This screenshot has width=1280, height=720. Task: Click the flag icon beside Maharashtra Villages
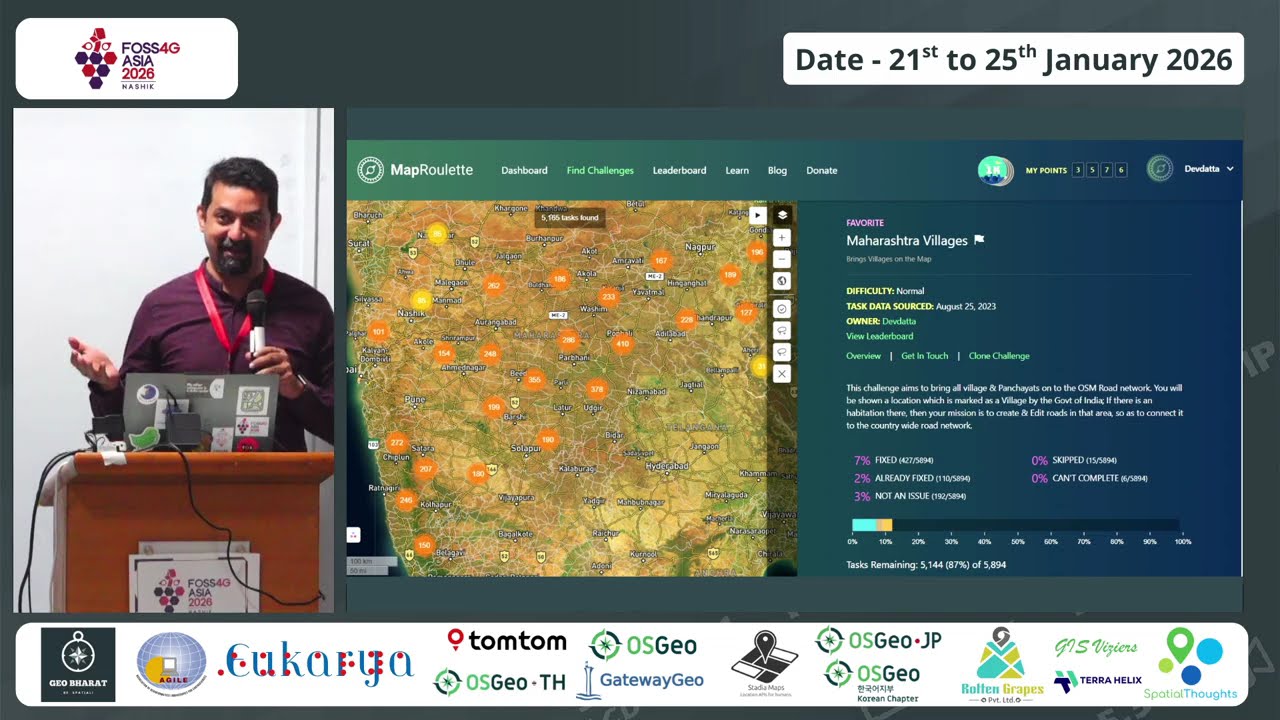979,240
